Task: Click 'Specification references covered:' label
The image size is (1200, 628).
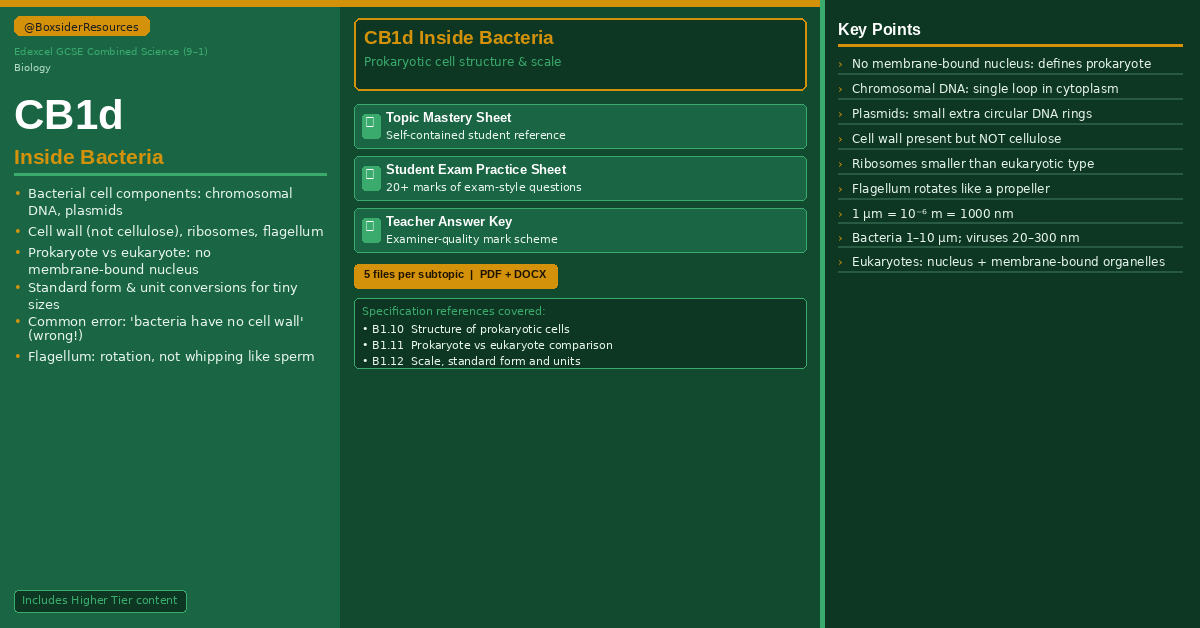Action: coord(453,311)
